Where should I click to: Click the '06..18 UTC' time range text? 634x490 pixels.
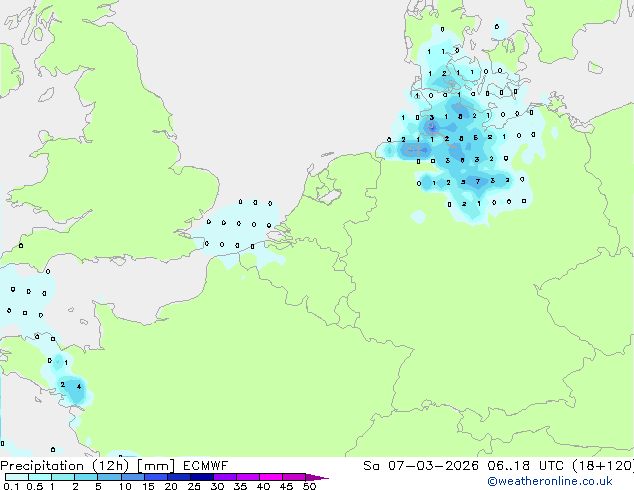[x=525, y=466]
